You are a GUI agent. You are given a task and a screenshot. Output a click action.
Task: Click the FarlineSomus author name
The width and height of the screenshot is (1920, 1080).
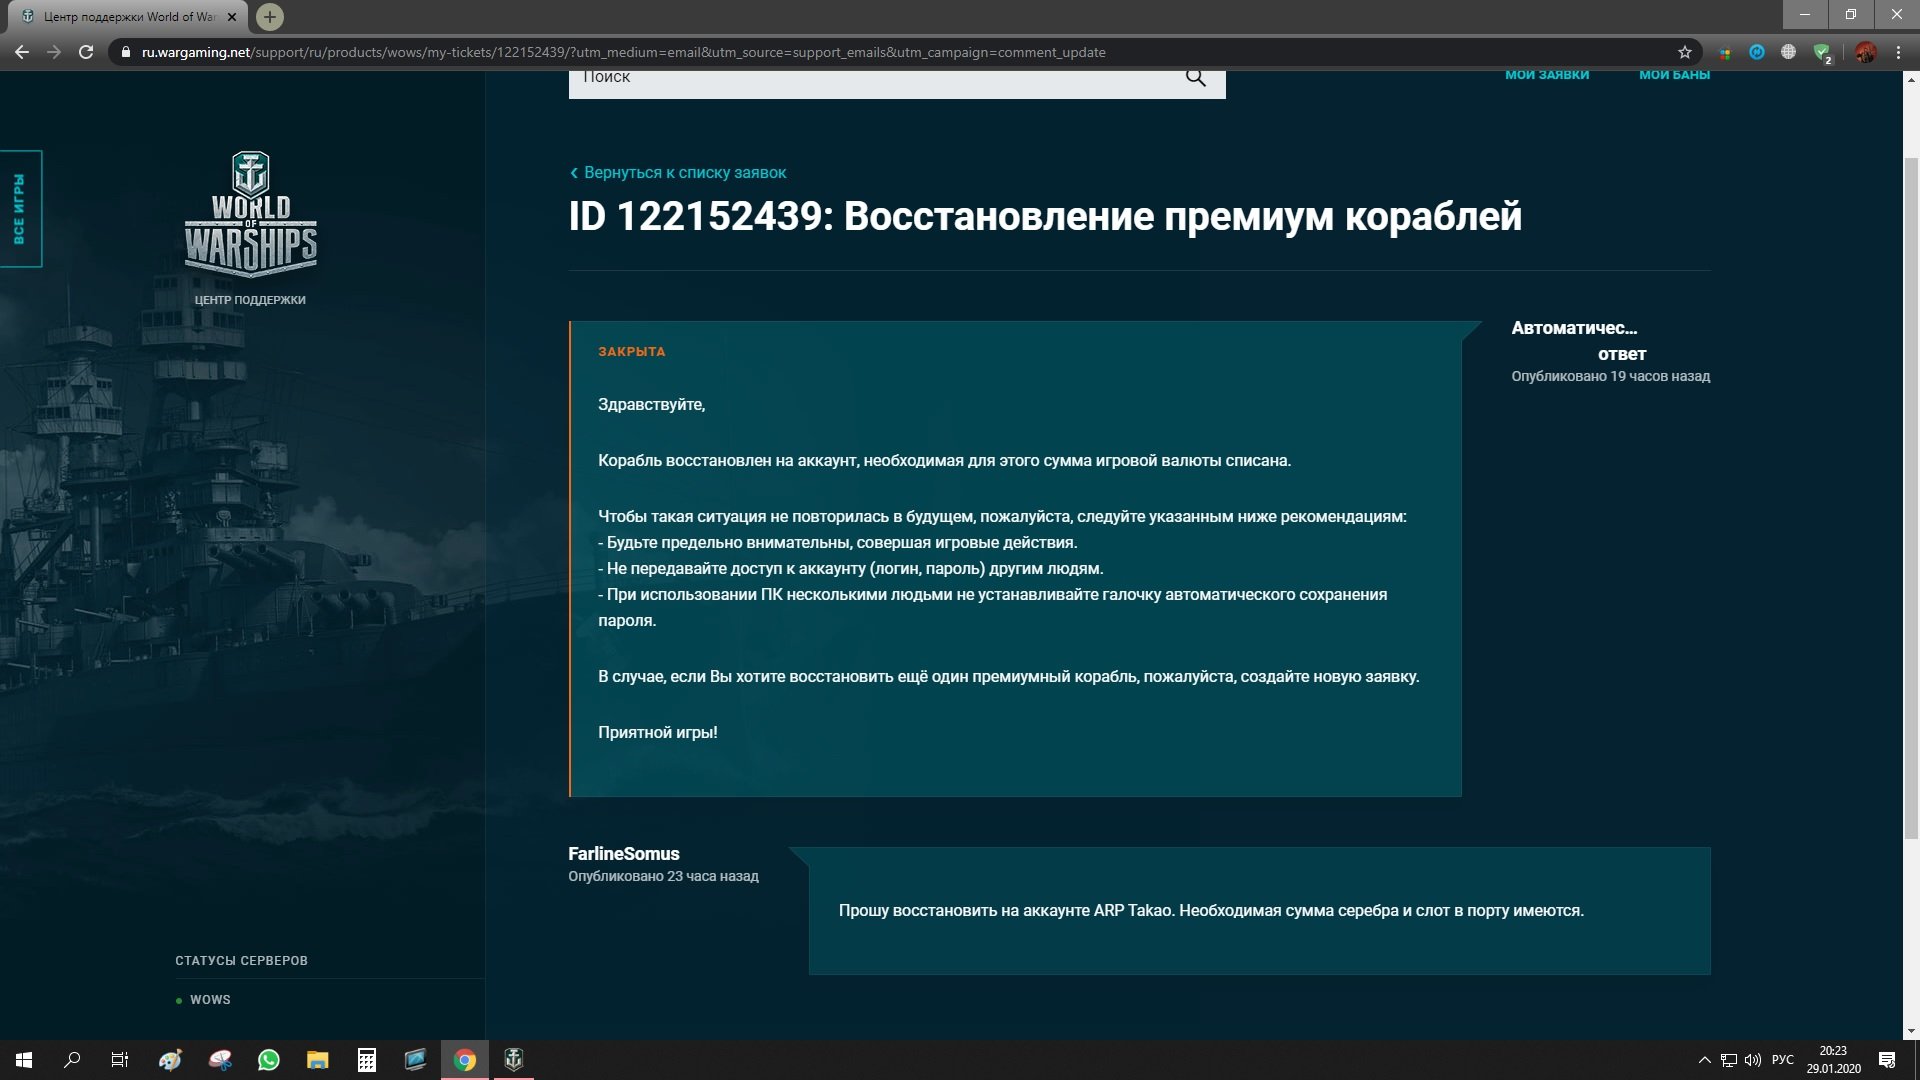pos(623,854)
